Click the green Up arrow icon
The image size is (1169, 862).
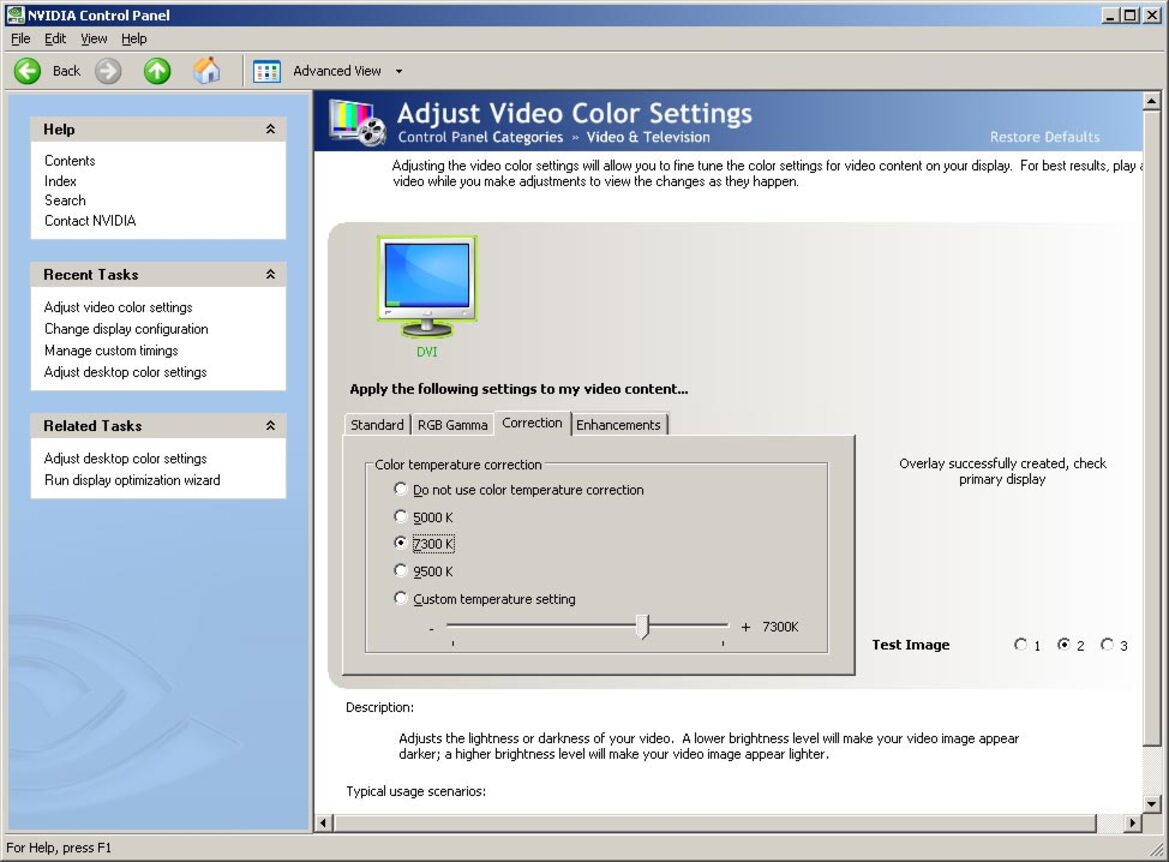point(157,72)
